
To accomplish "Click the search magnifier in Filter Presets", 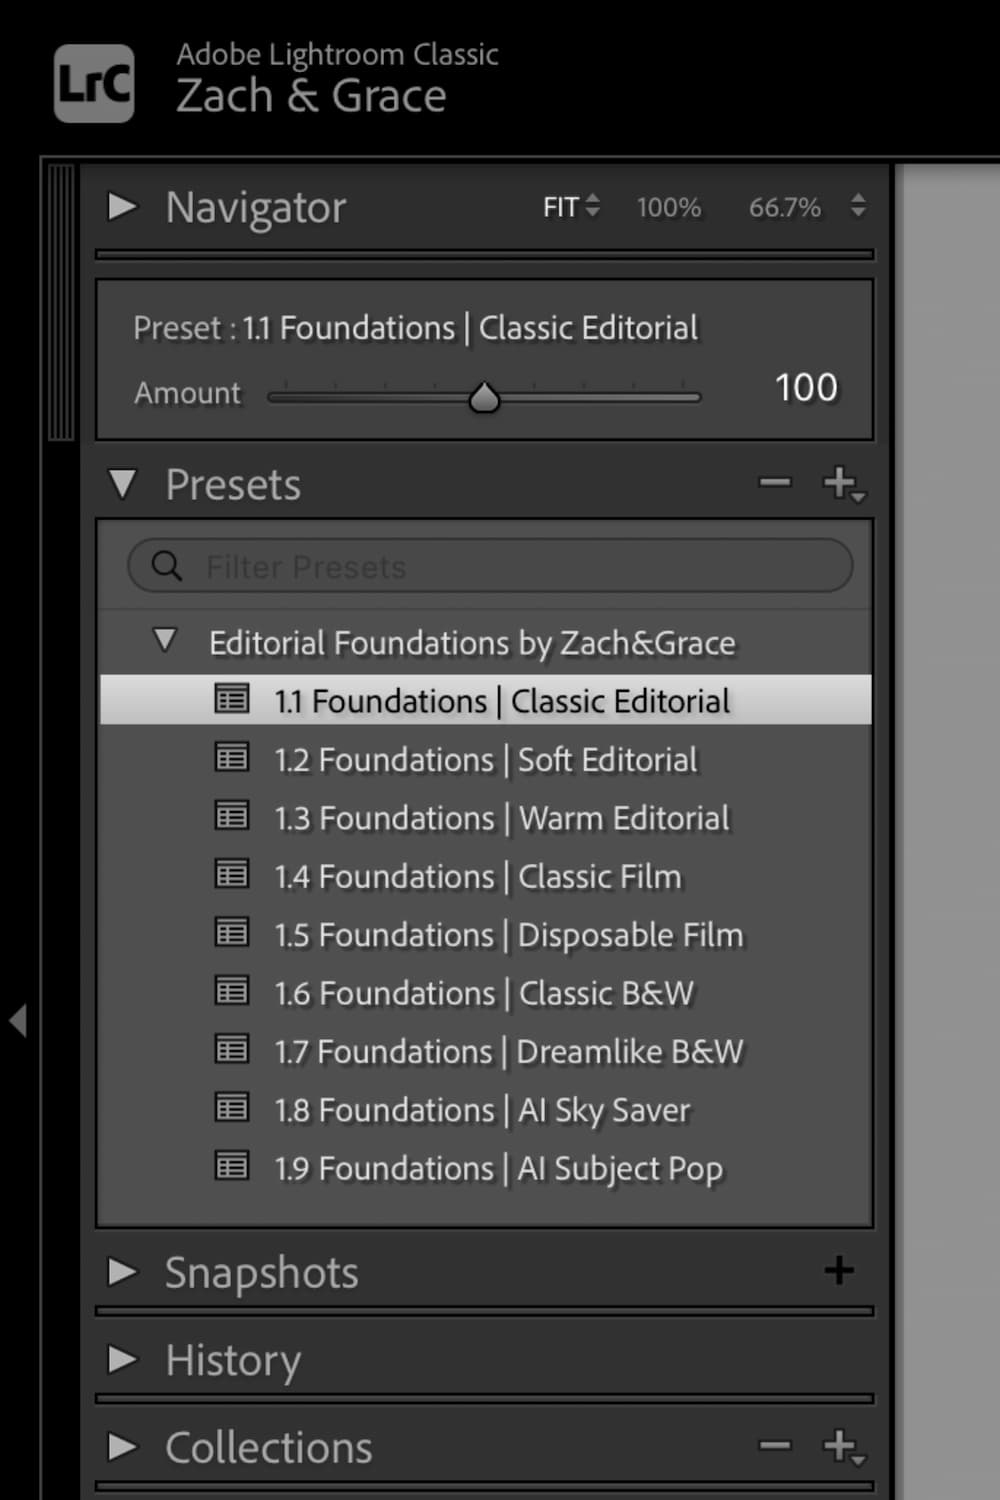I will (x=167, y=566).
